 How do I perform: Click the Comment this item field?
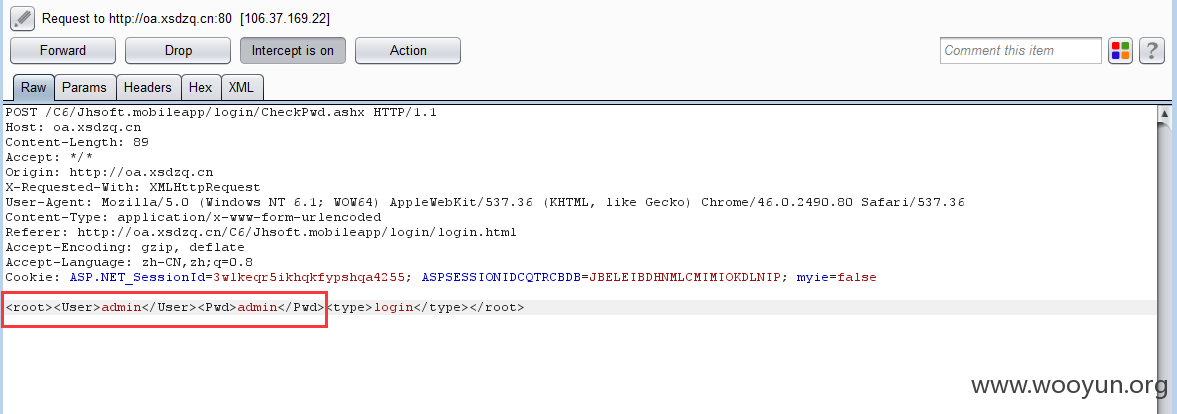1020,51
